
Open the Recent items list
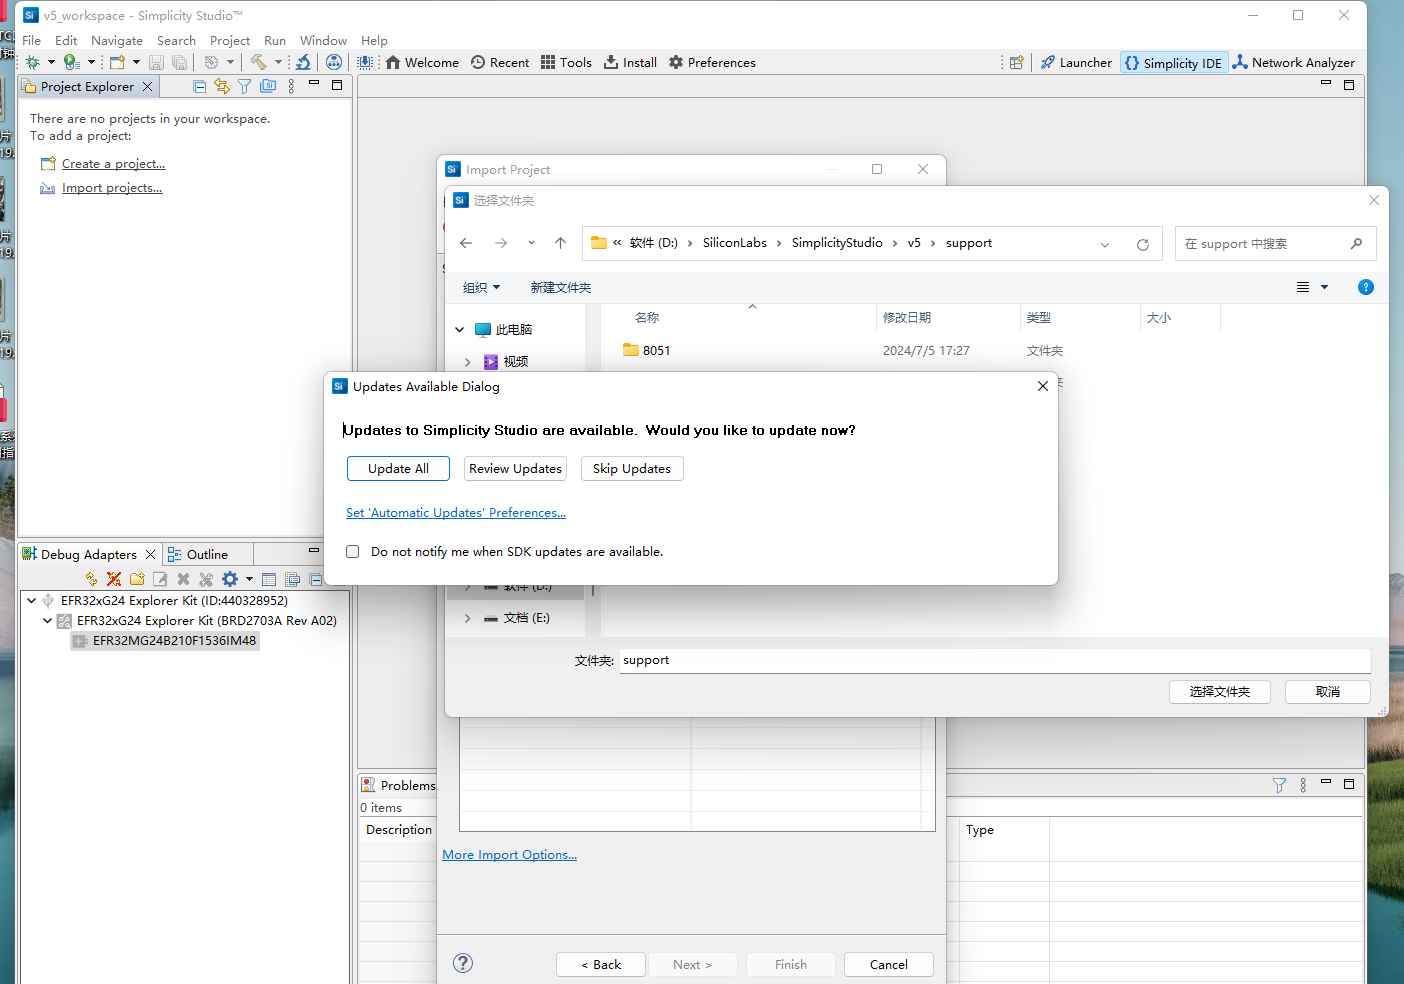coord(500,62)
